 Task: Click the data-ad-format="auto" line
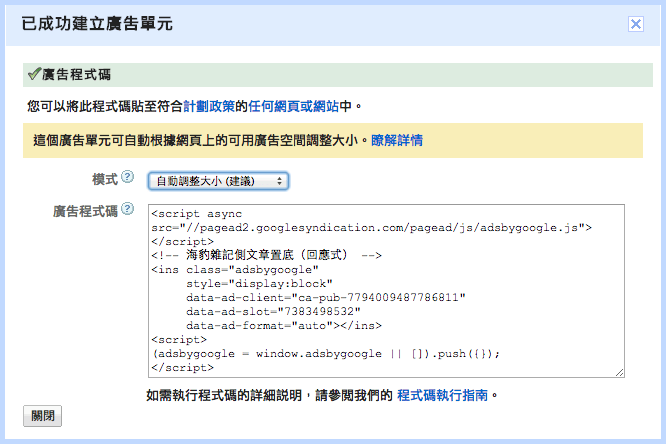(284, 325)
